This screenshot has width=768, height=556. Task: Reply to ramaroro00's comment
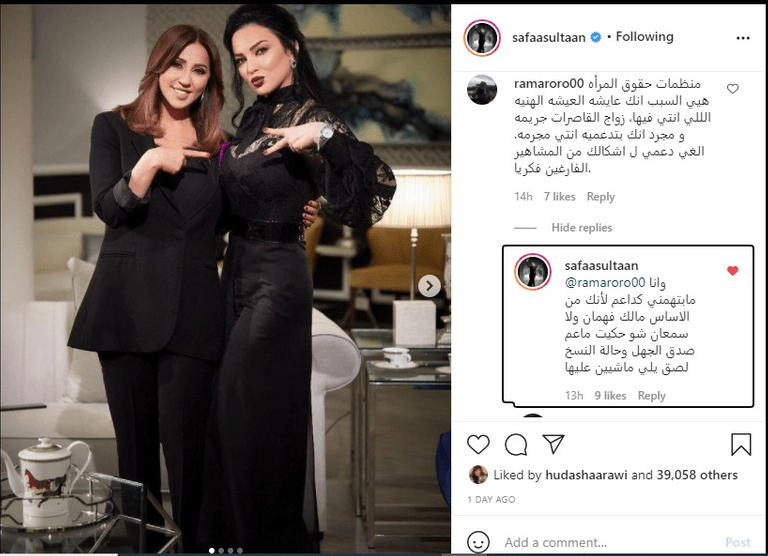click(x=600, y=196)
